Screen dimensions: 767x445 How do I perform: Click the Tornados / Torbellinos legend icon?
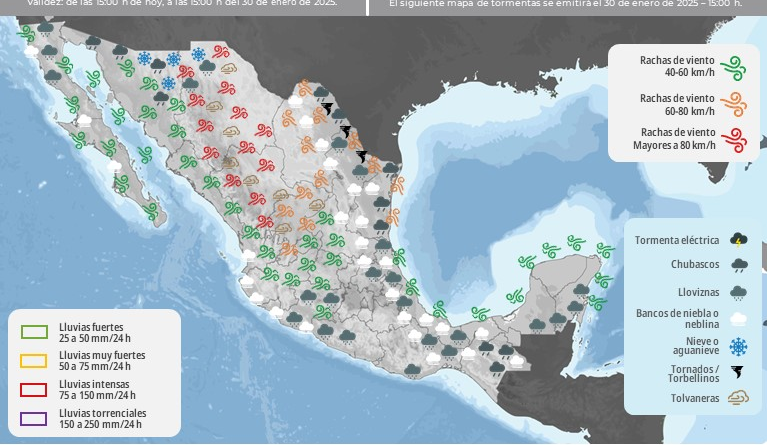coord(738,373)
